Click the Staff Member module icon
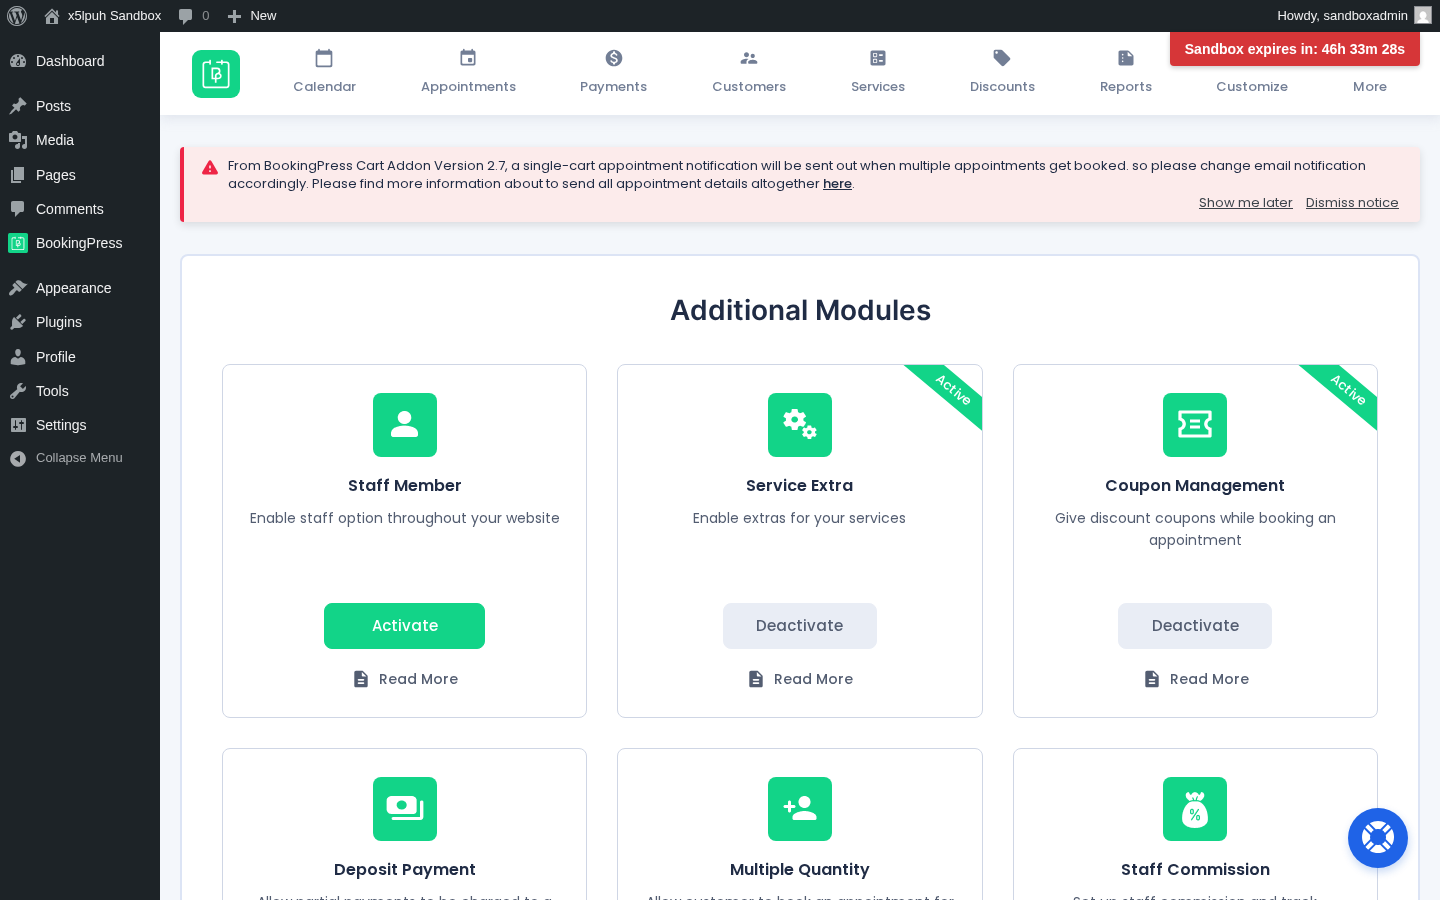This screenshot has height=900, width=1440. (x=405, y=425)
